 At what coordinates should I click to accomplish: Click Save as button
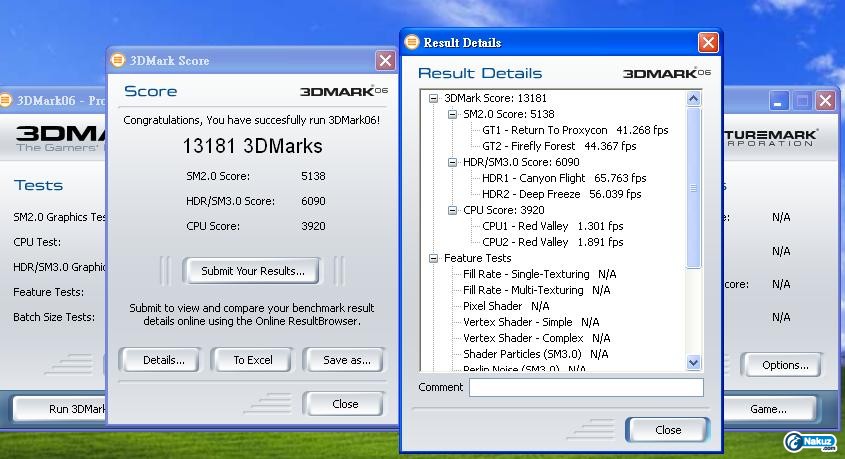coord(346,360)
